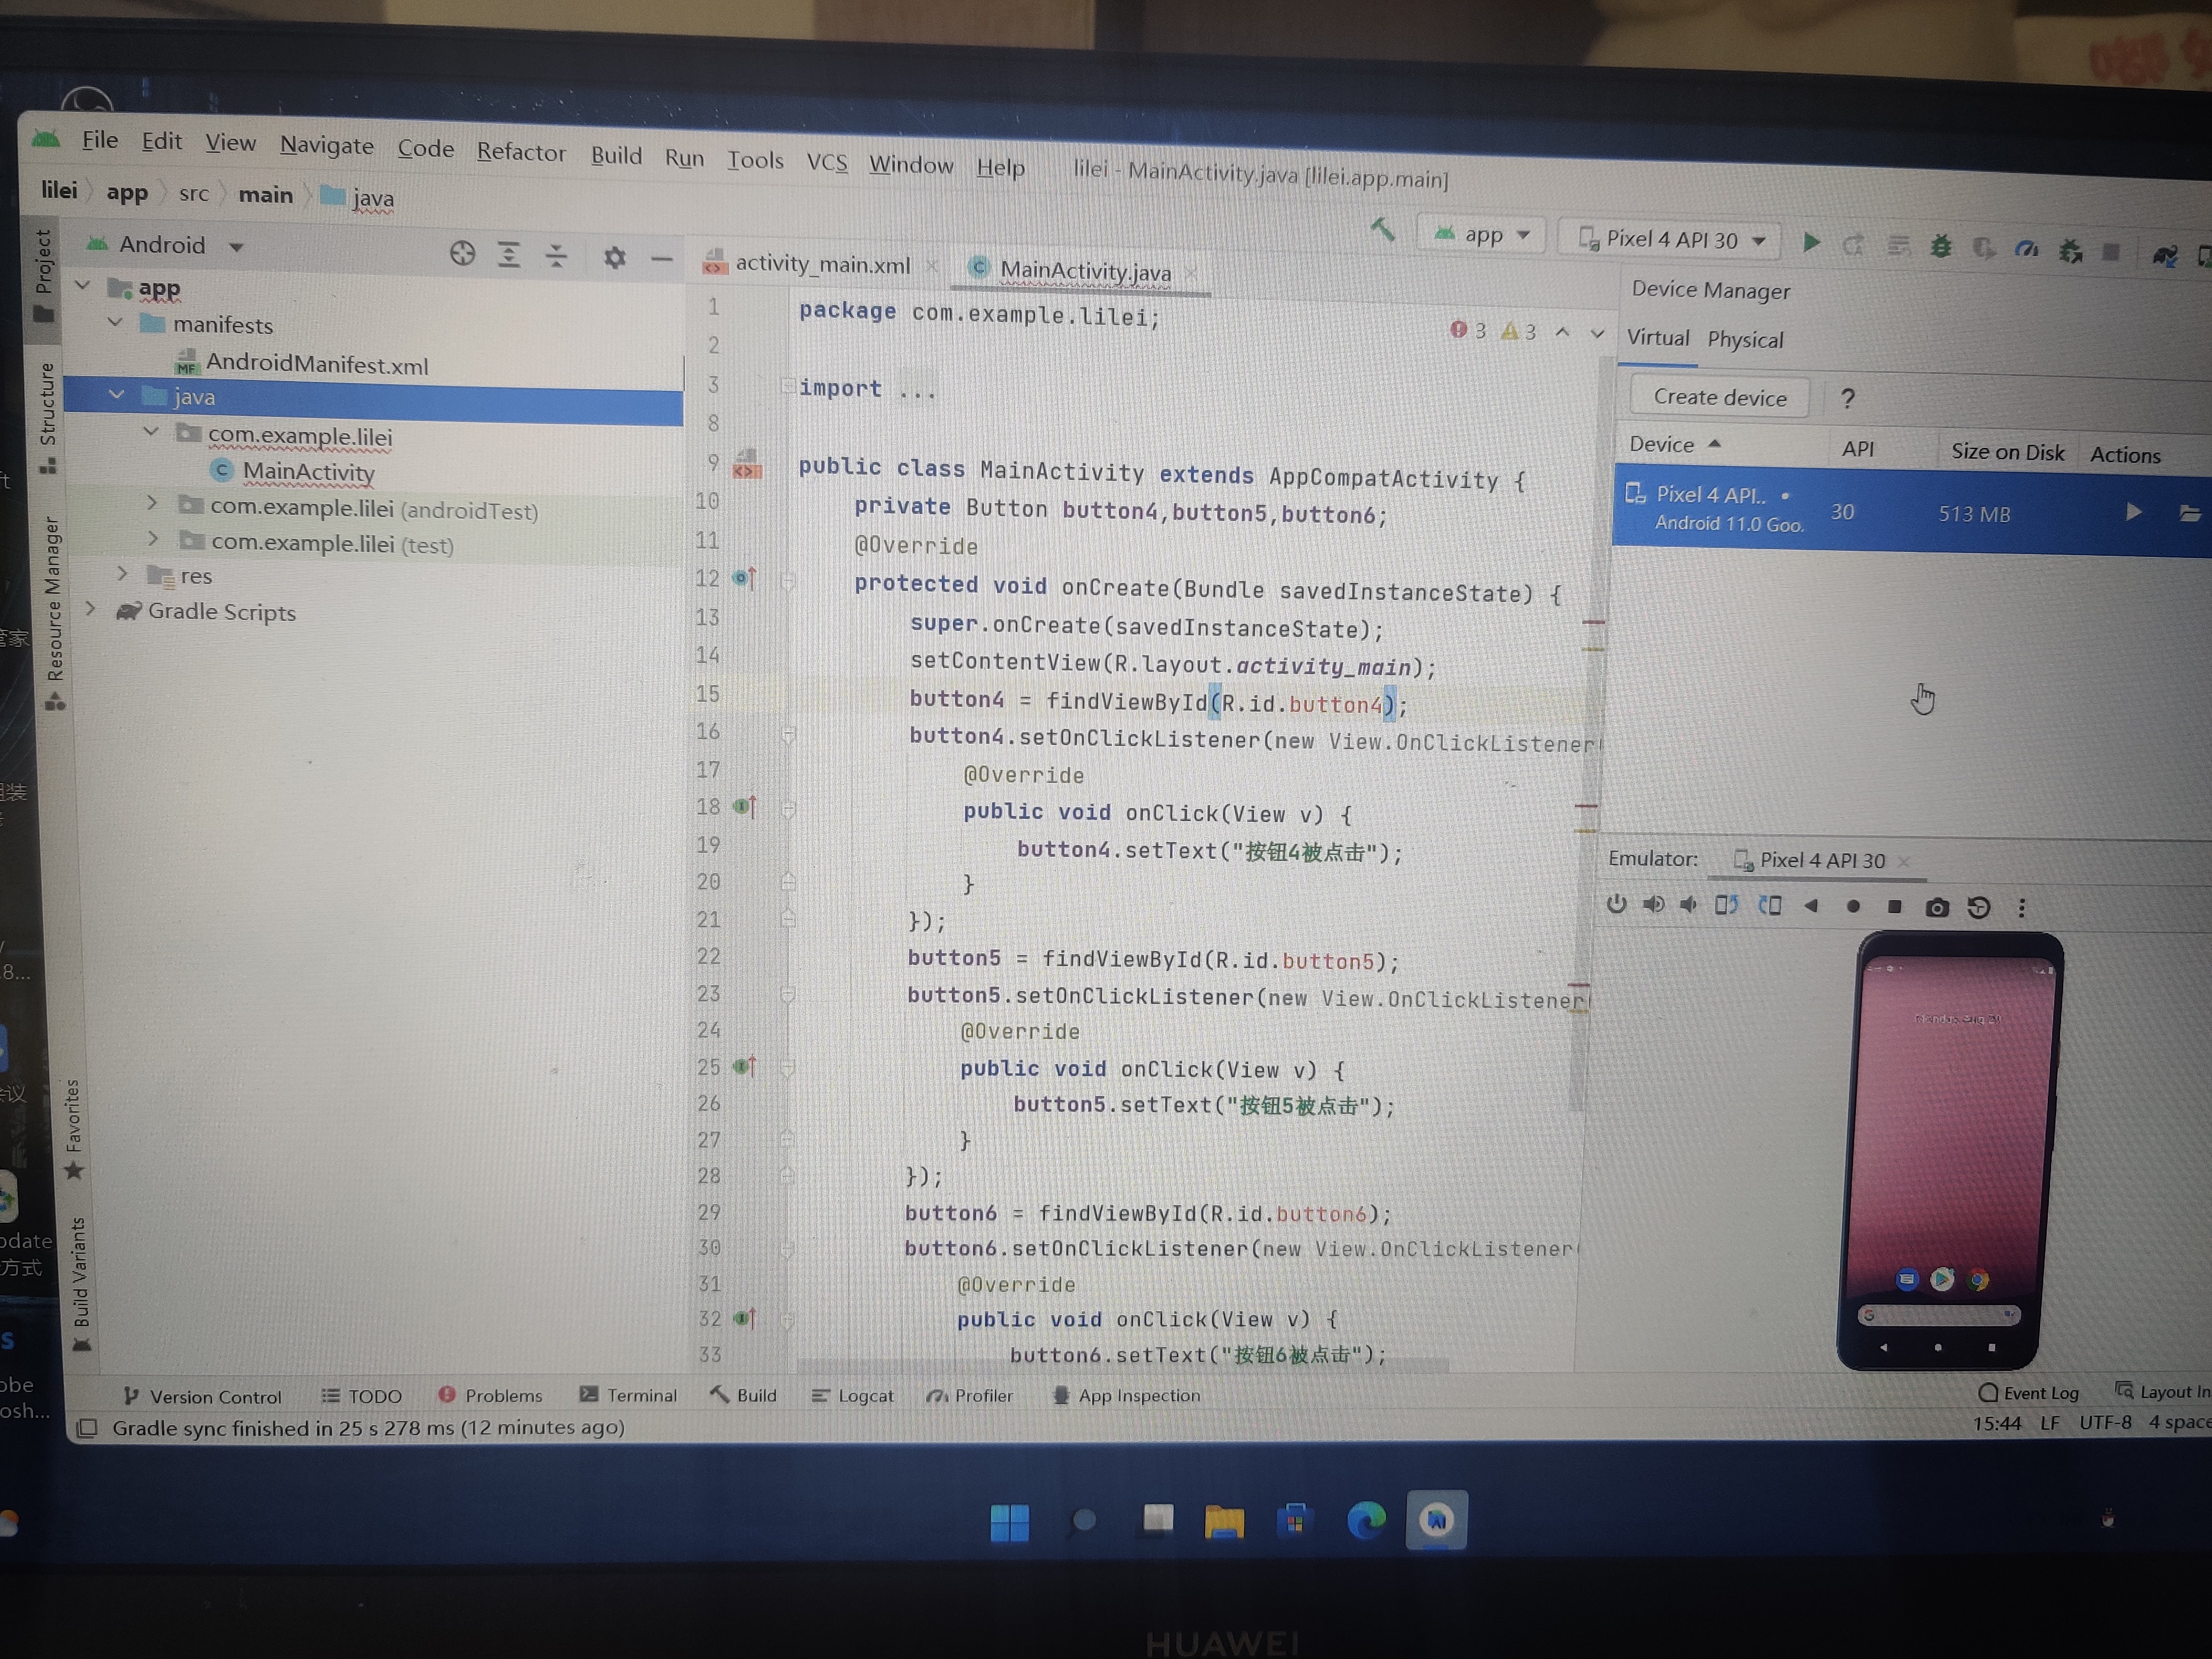The image size is (2212, 1659).
Task: Click the Stop app square icon
Action: coord(2111,252)
